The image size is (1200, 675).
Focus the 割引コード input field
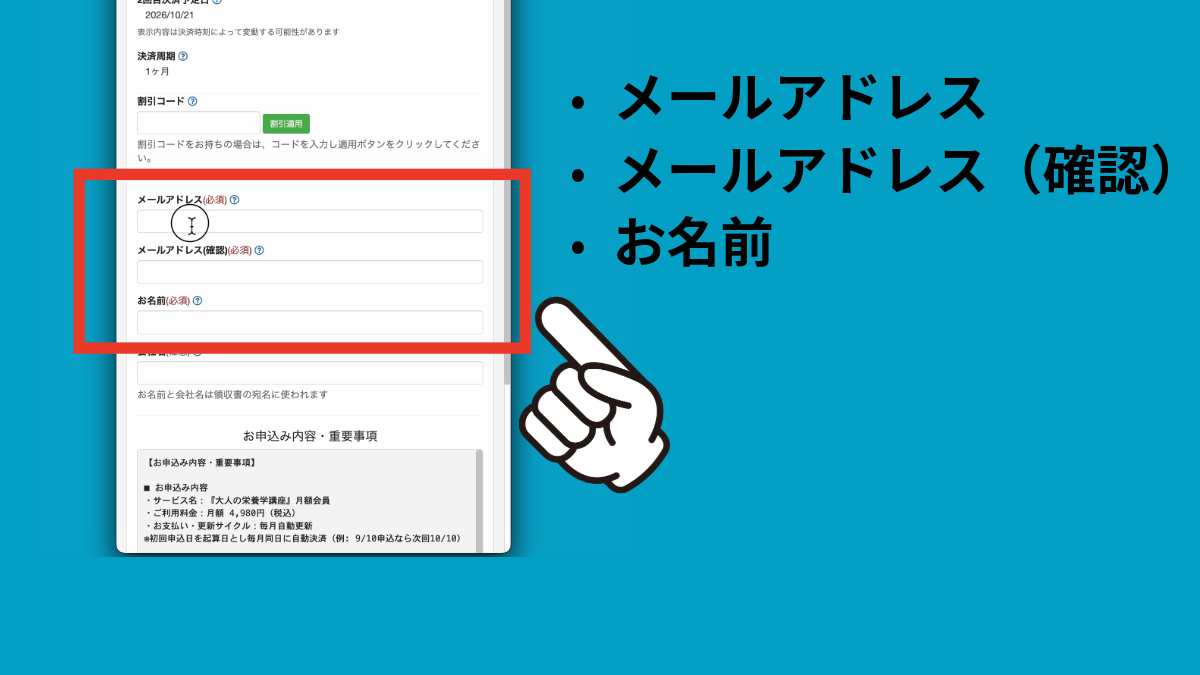coord(198,123)
